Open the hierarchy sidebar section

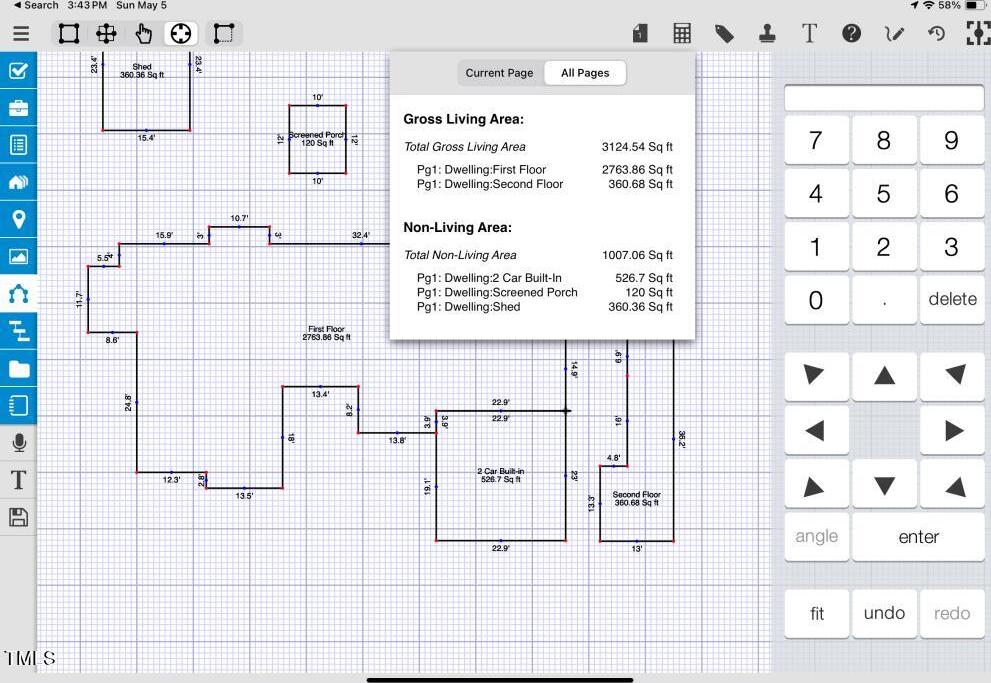pyautogui.click(x=18, y=330)
